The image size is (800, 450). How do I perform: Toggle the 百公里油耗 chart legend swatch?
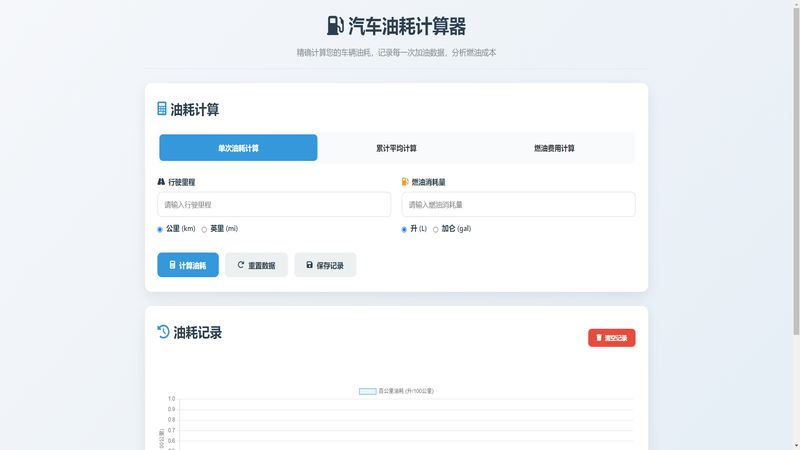pos(367,391)
